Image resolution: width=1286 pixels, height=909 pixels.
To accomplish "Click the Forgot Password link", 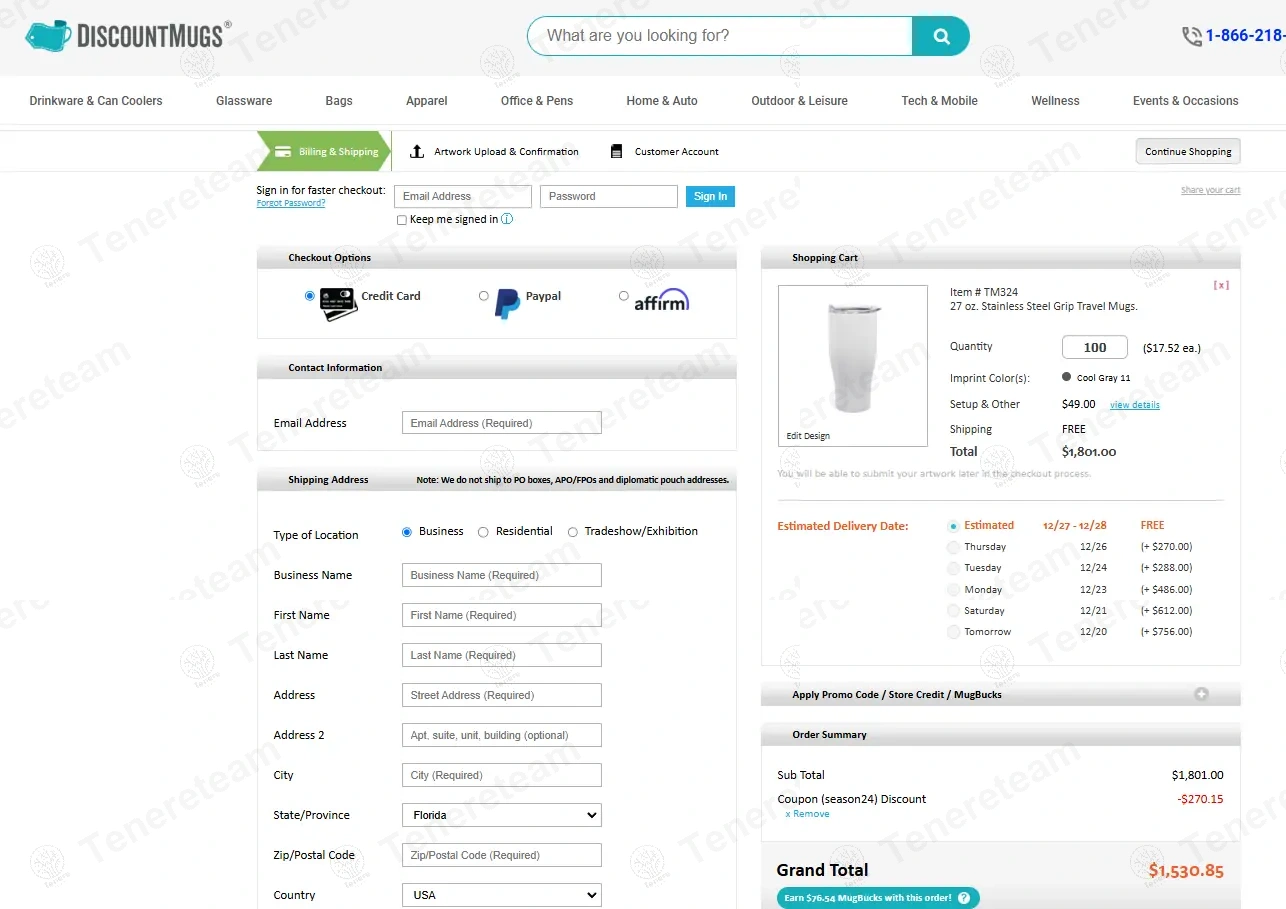I will [x=290, y=203].
